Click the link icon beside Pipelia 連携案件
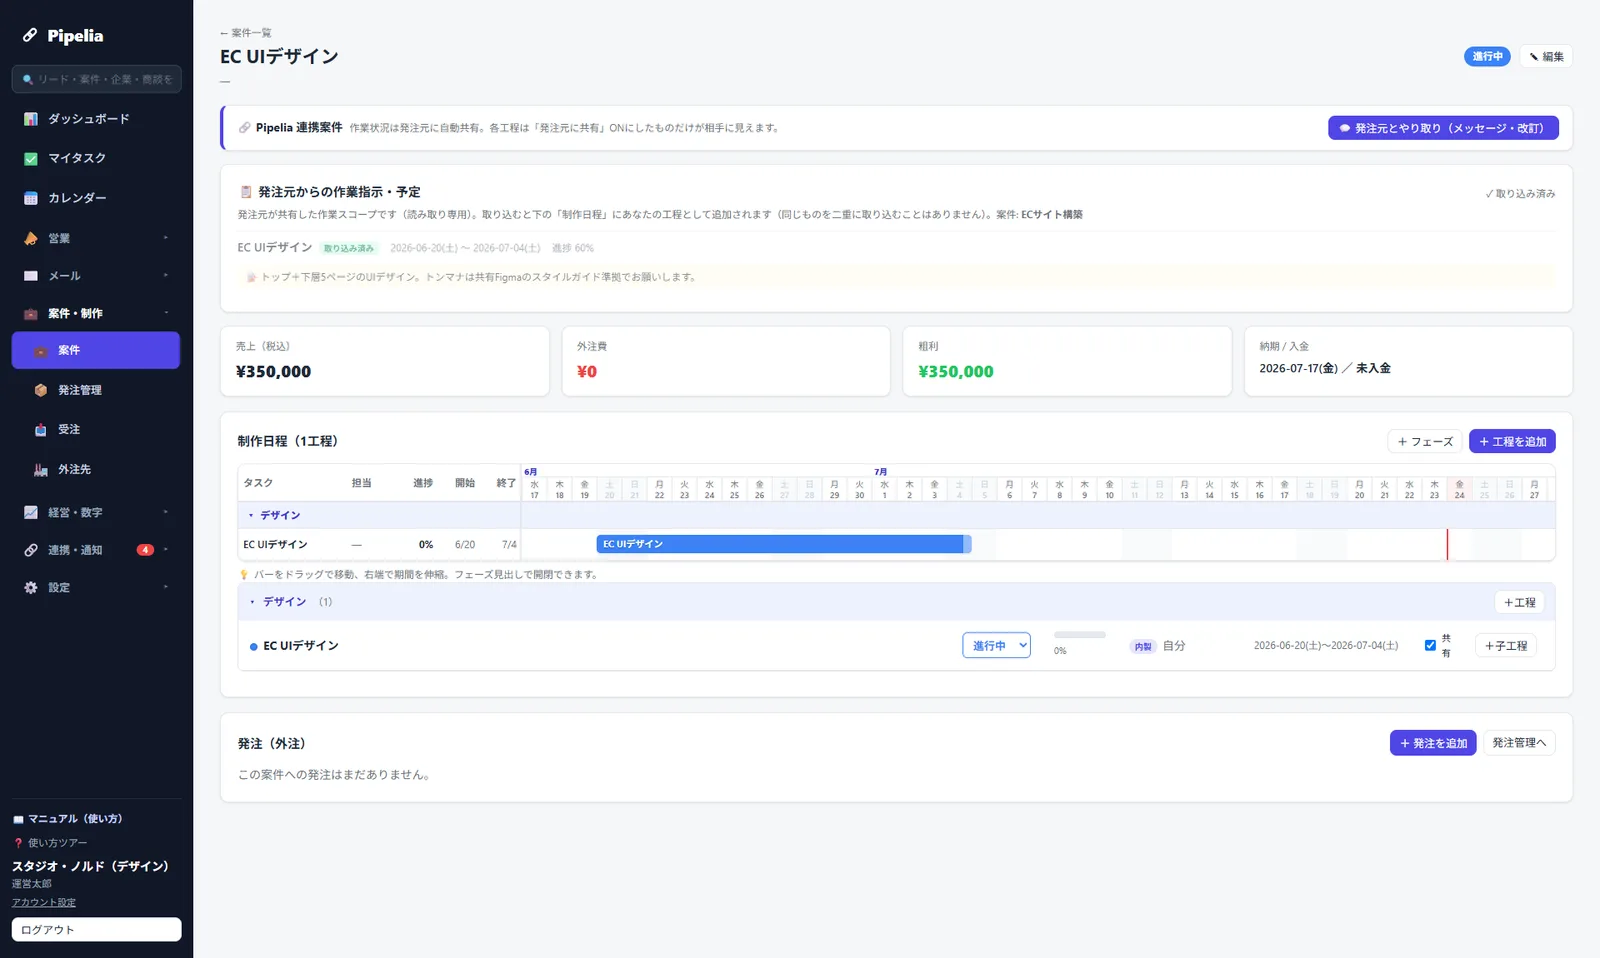This screenshot has width=1600, height=958. coord(245,128)
